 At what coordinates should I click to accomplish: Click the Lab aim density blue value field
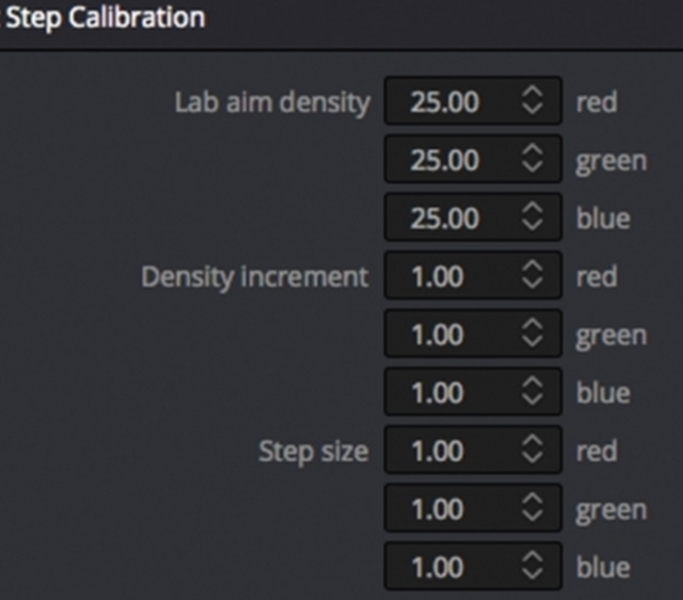click(445, 218)
